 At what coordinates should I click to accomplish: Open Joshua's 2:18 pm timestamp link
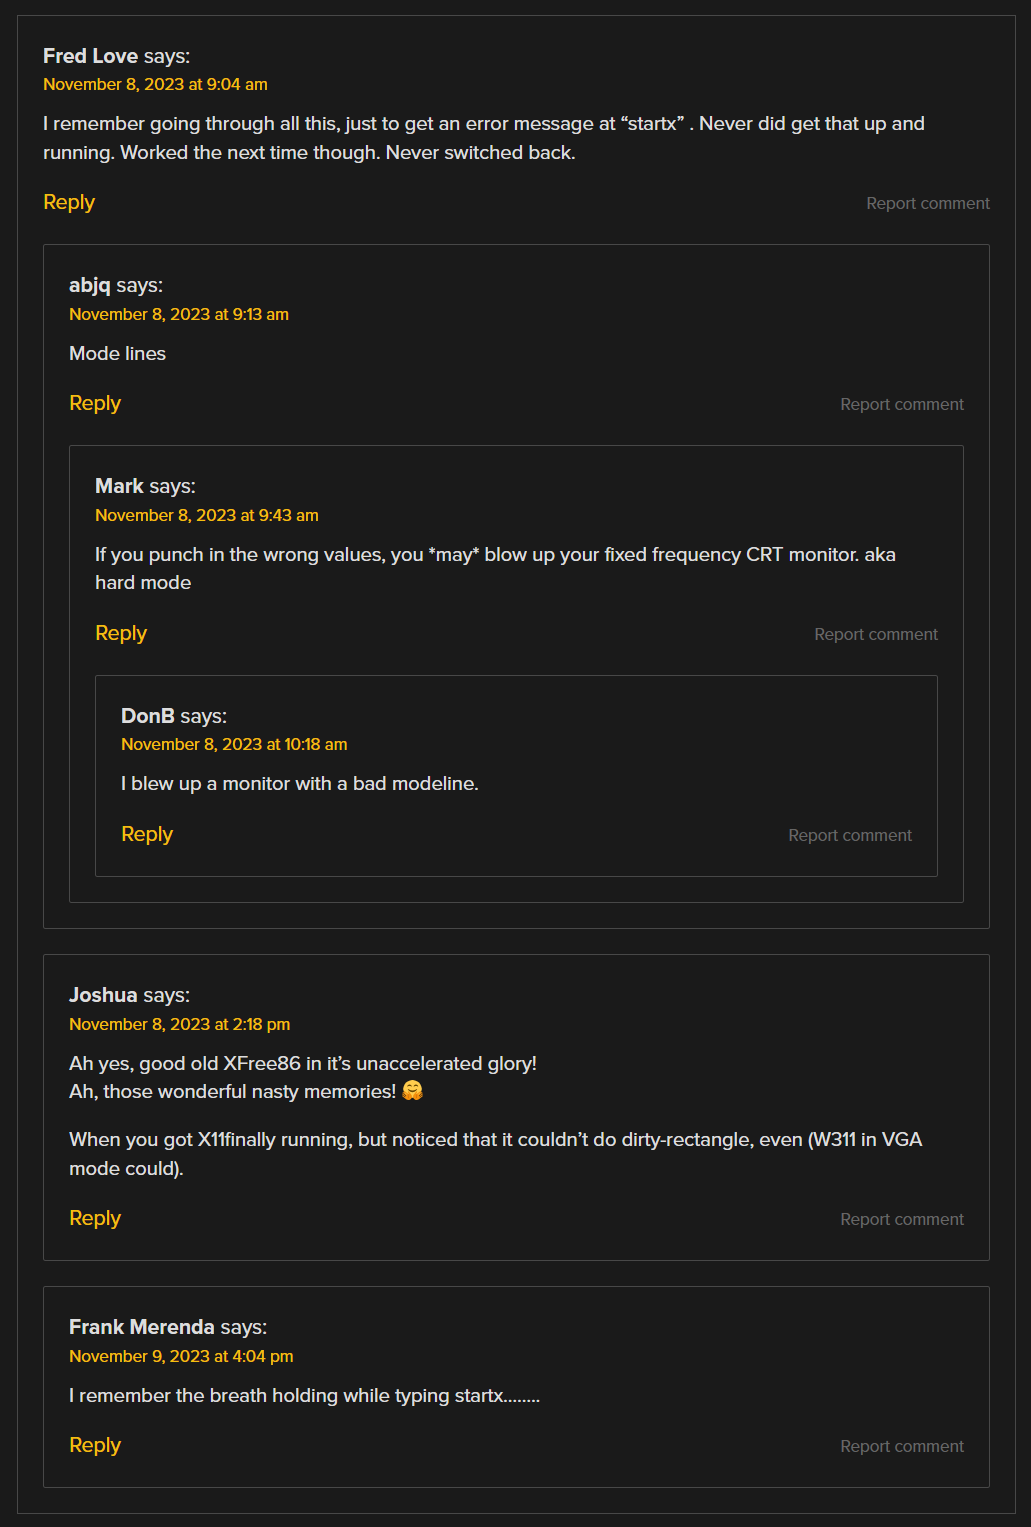(180, 1024)
